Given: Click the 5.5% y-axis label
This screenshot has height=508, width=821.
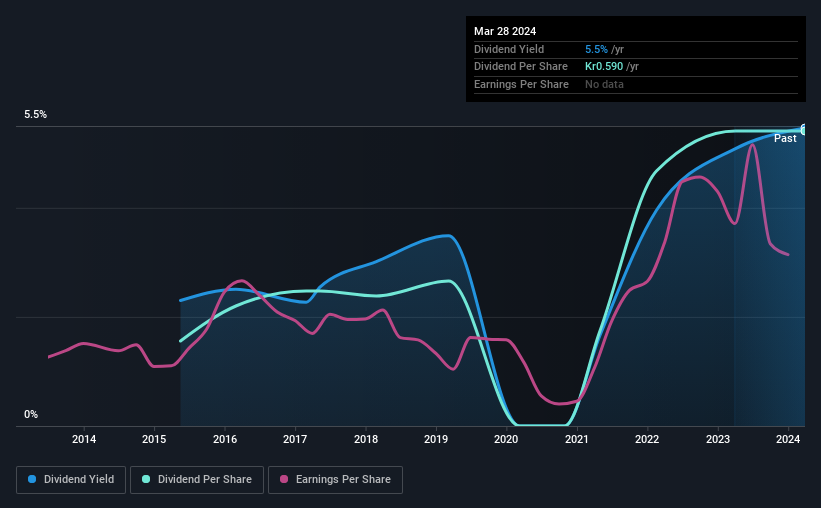Looking at the screenshot, I should (36, 114).
